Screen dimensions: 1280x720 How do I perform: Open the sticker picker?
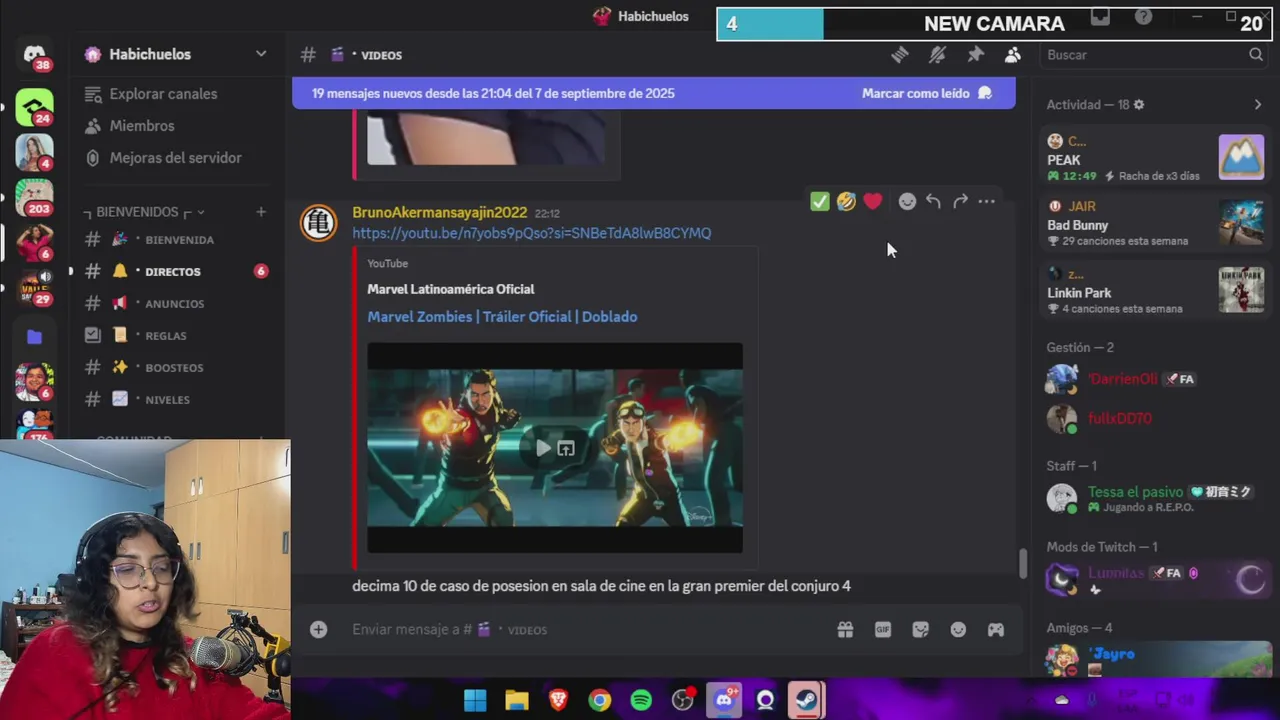(x=921, y=629)
